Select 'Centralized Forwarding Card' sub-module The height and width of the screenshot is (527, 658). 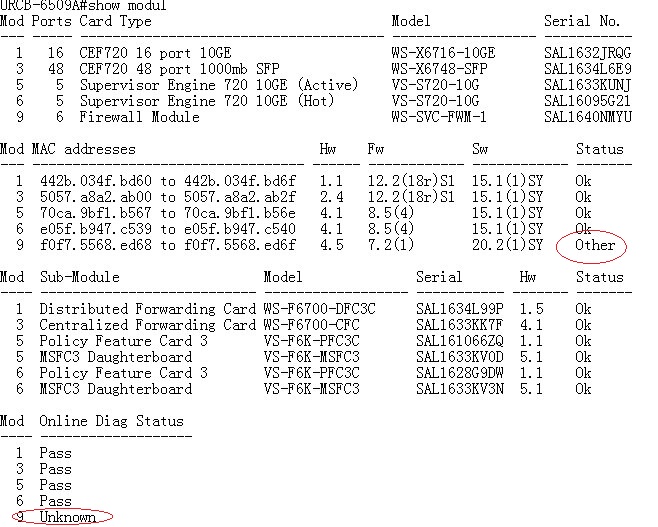tap(148, 325)
